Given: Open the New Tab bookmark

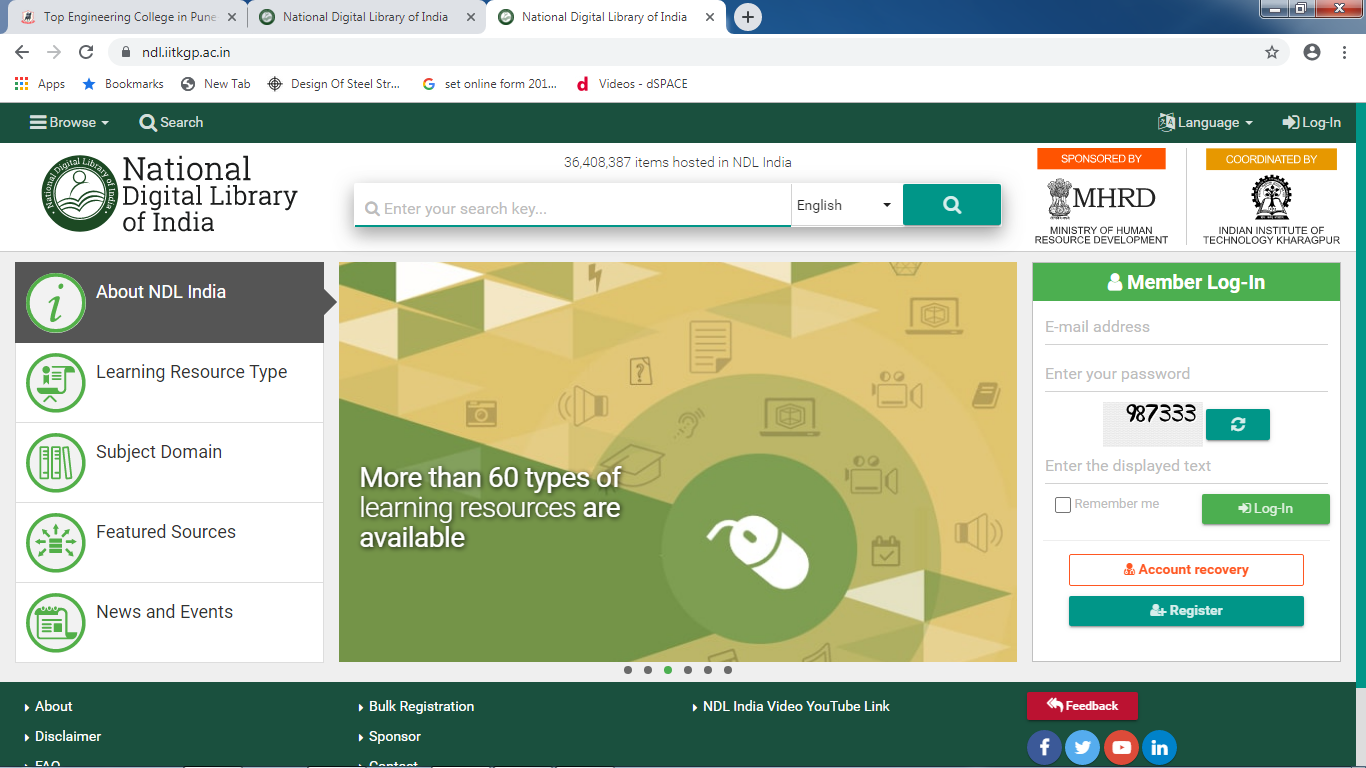Looking at the screenshot, I should tap(216, 84).
